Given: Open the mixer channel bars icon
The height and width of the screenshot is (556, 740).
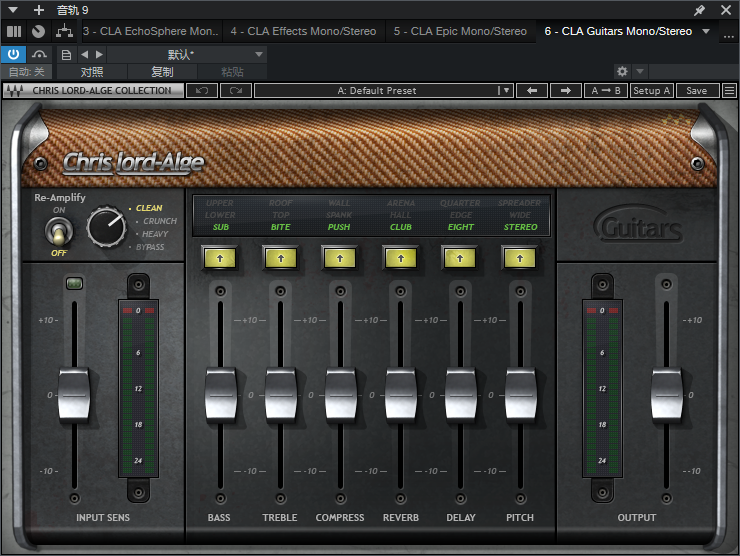Looking at the screenshot, I should tap(14, 32).
